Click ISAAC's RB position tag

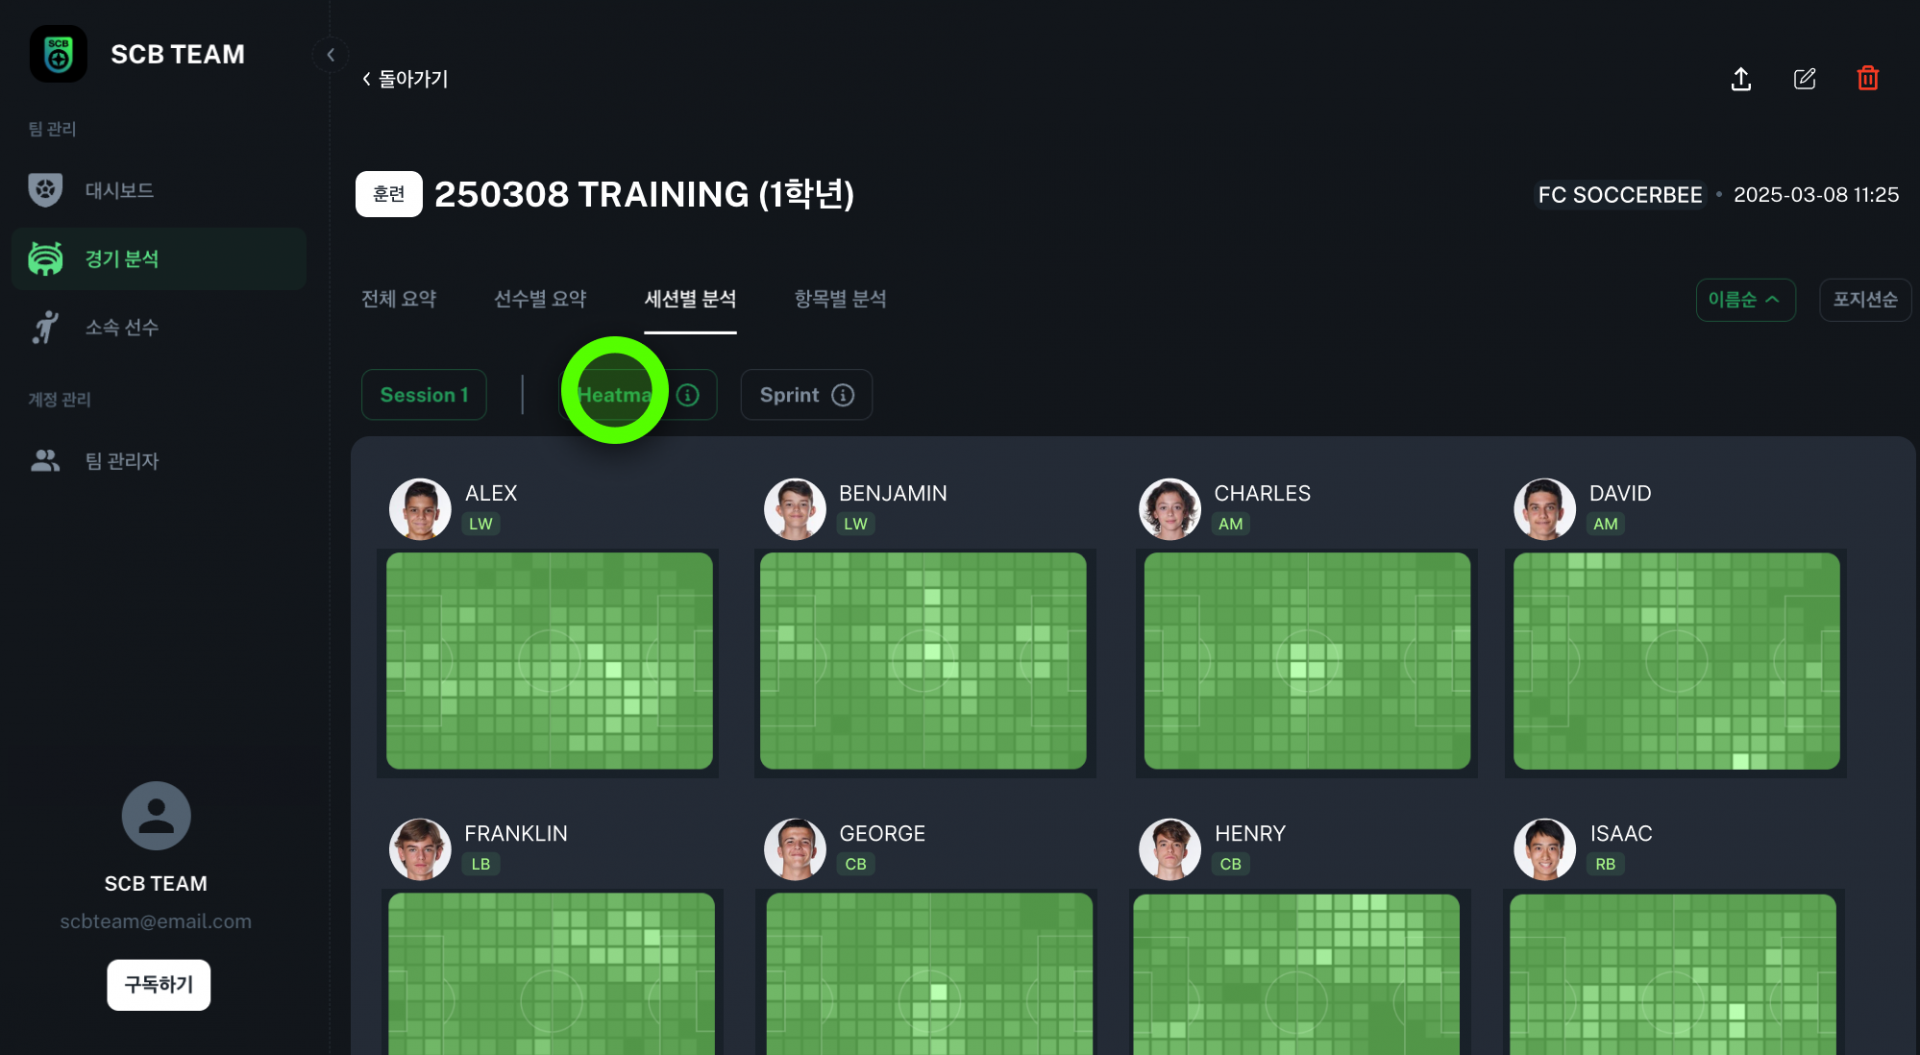(1606, 864)
